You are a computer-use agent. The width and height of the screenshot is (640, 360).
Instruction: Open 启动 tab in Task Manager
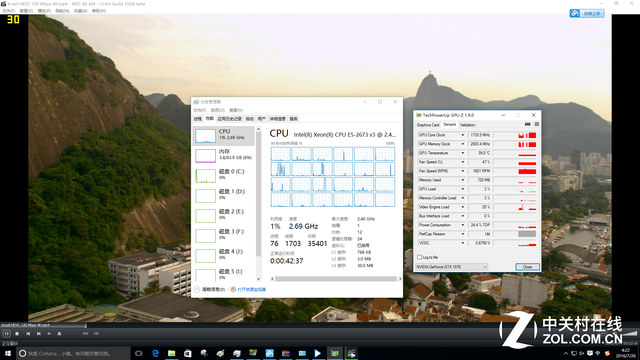coord(249,119)
